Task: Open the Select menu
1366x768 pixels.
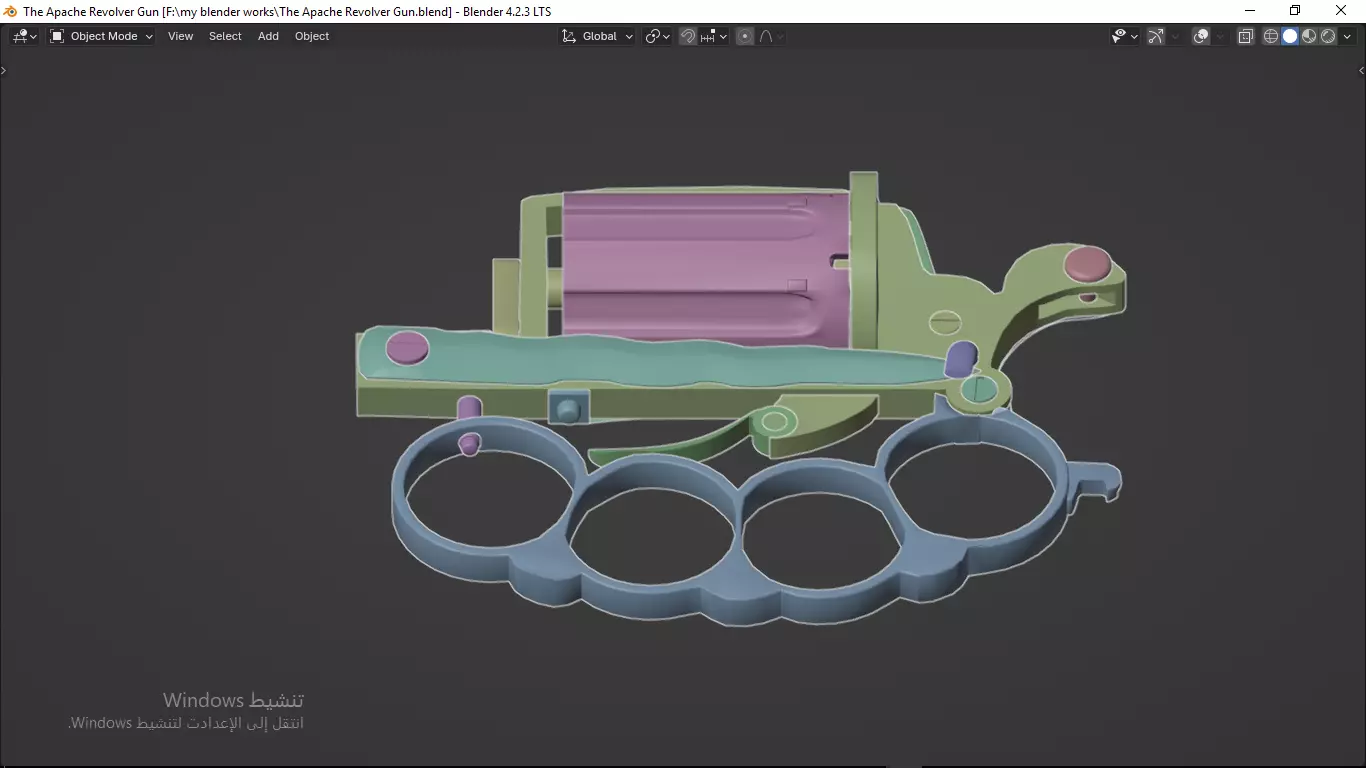Action: point(225,36)
